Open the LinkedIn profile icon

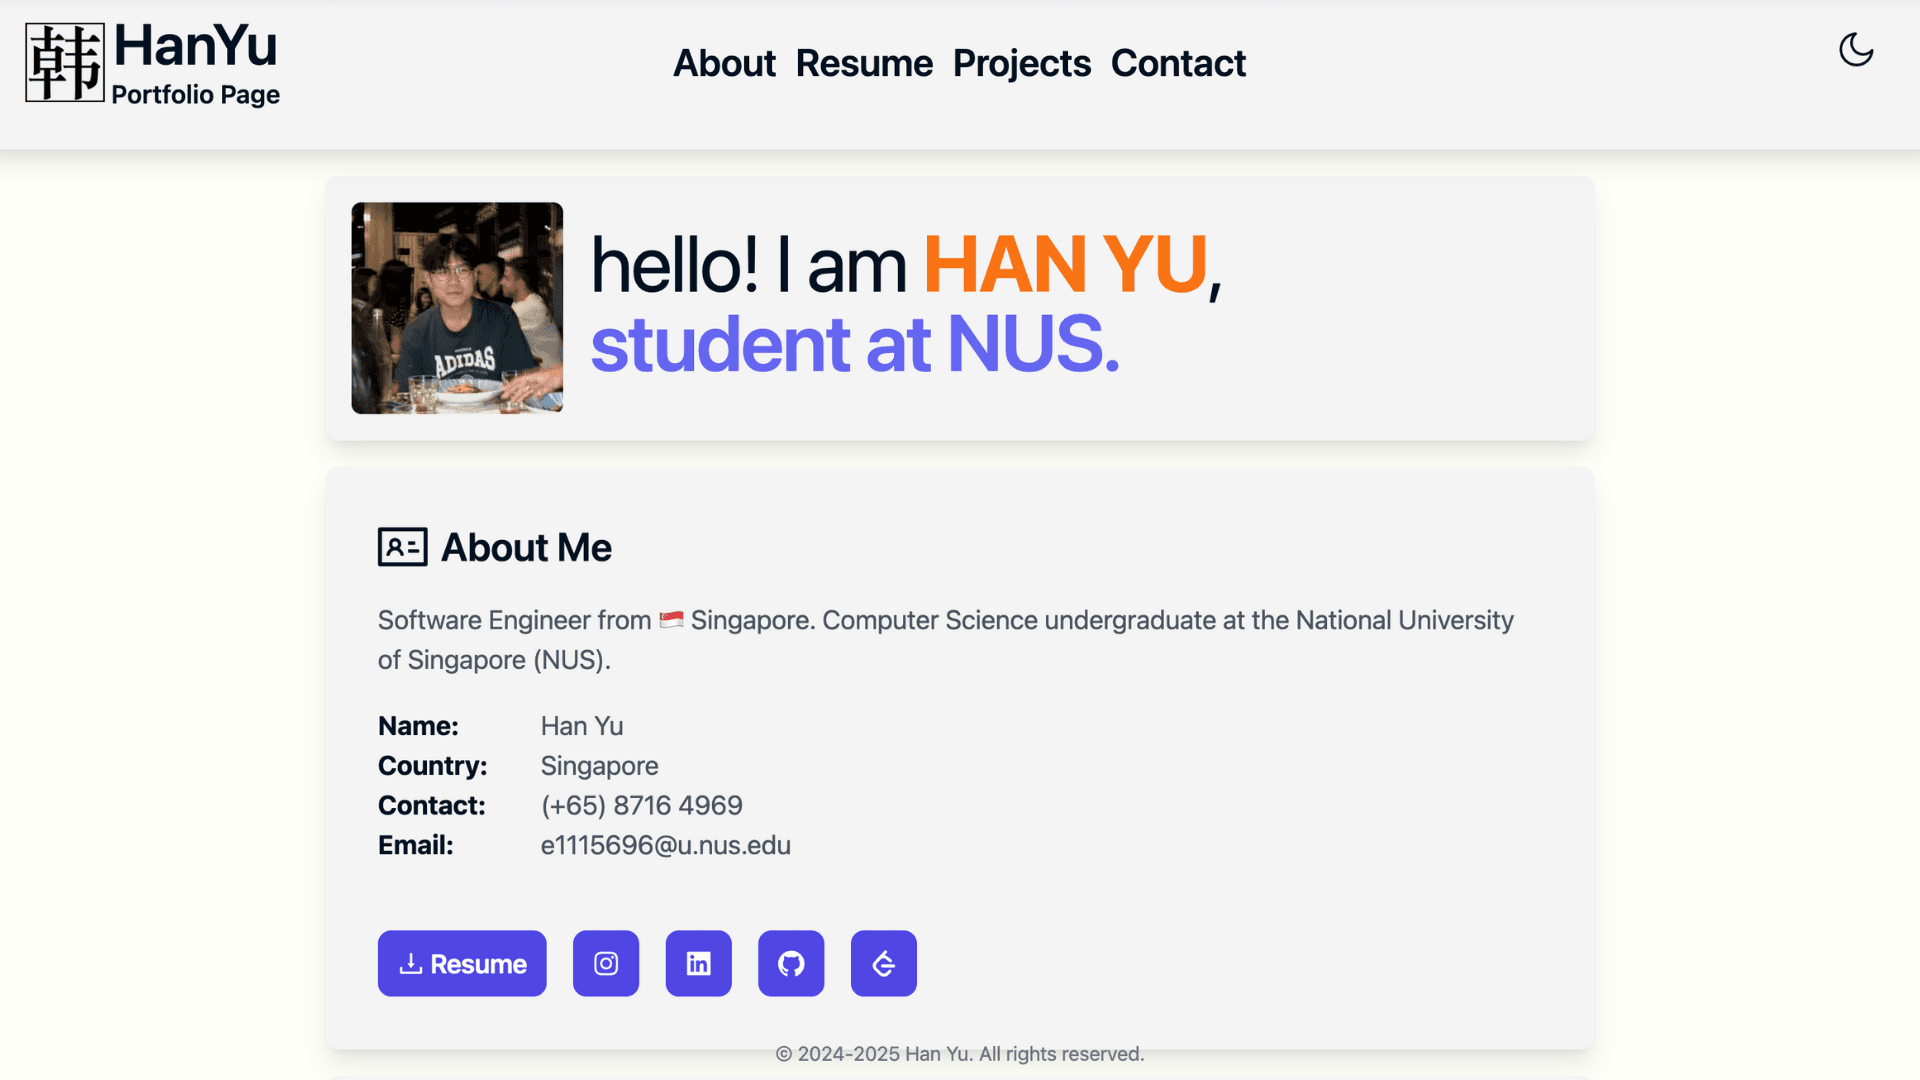pyautogui.click(x=698, y=964)
